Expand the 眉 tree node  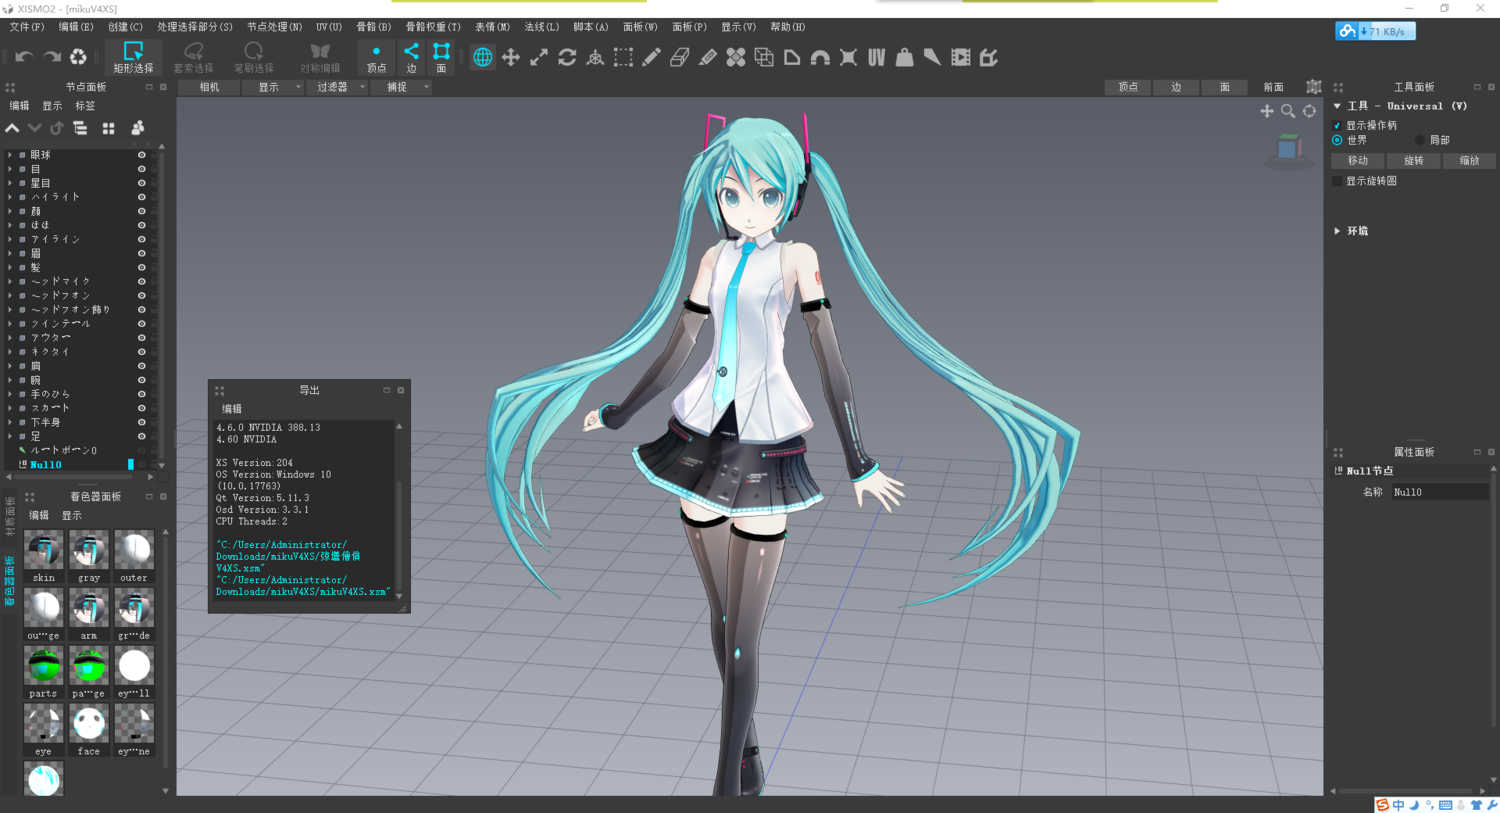(10, 253)
